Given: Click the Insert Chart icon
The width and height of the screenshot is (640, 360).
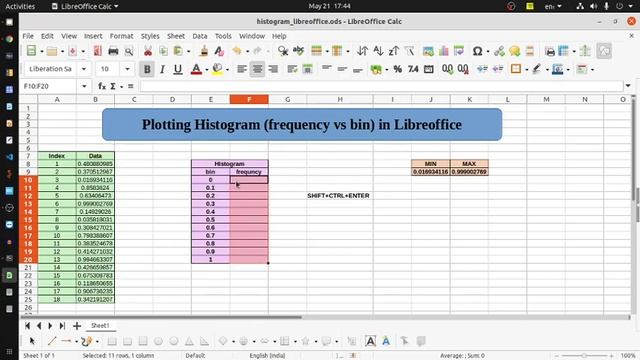Looking at the screenshot, I should click(x=444, y=51).
